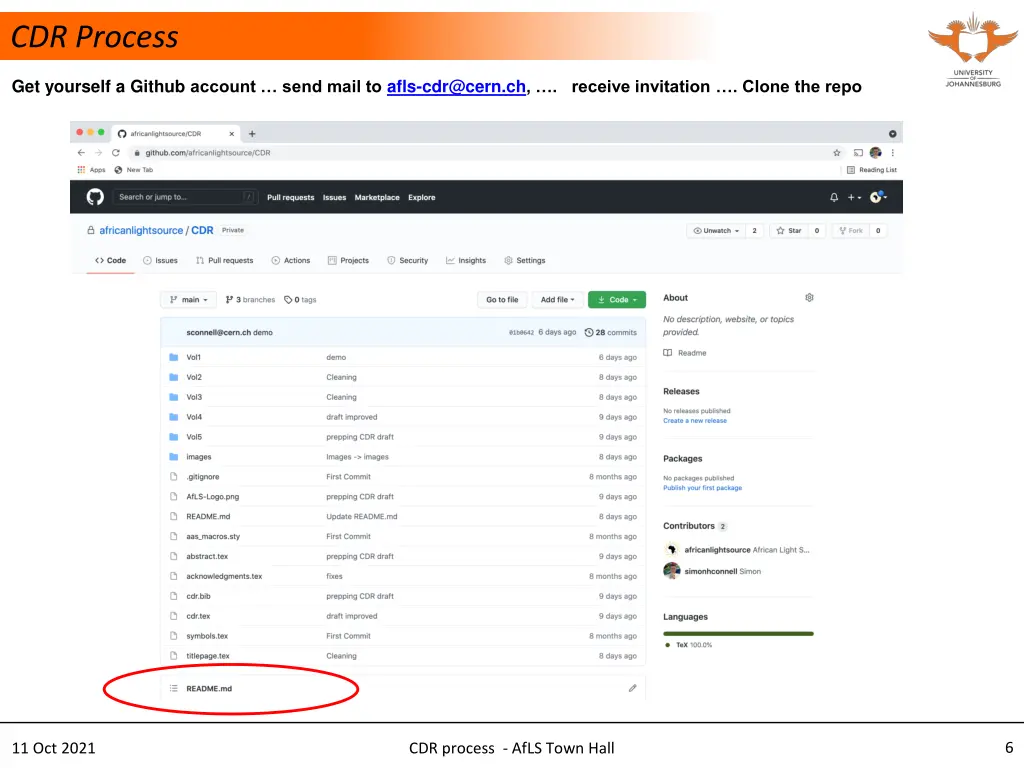Open the .gitignore file
Screen dimensions: 1024x768
point(202,477)
